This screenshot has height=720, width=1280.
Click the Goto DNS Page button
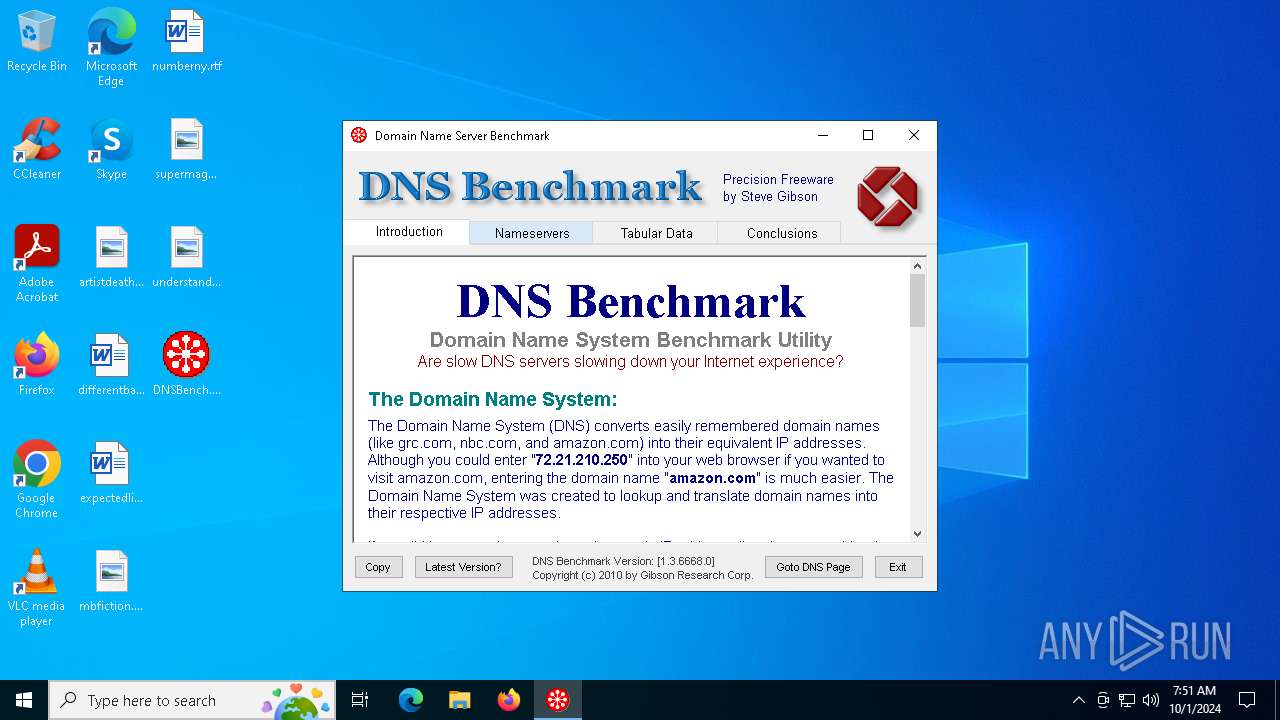813,567
